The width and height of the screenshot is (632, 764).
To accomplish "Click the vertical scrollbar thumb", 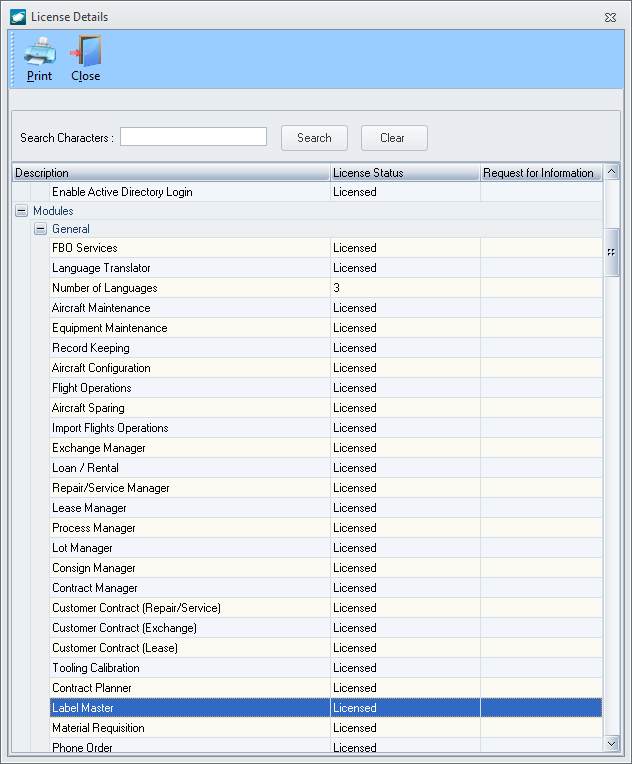I will coord(612,252).
